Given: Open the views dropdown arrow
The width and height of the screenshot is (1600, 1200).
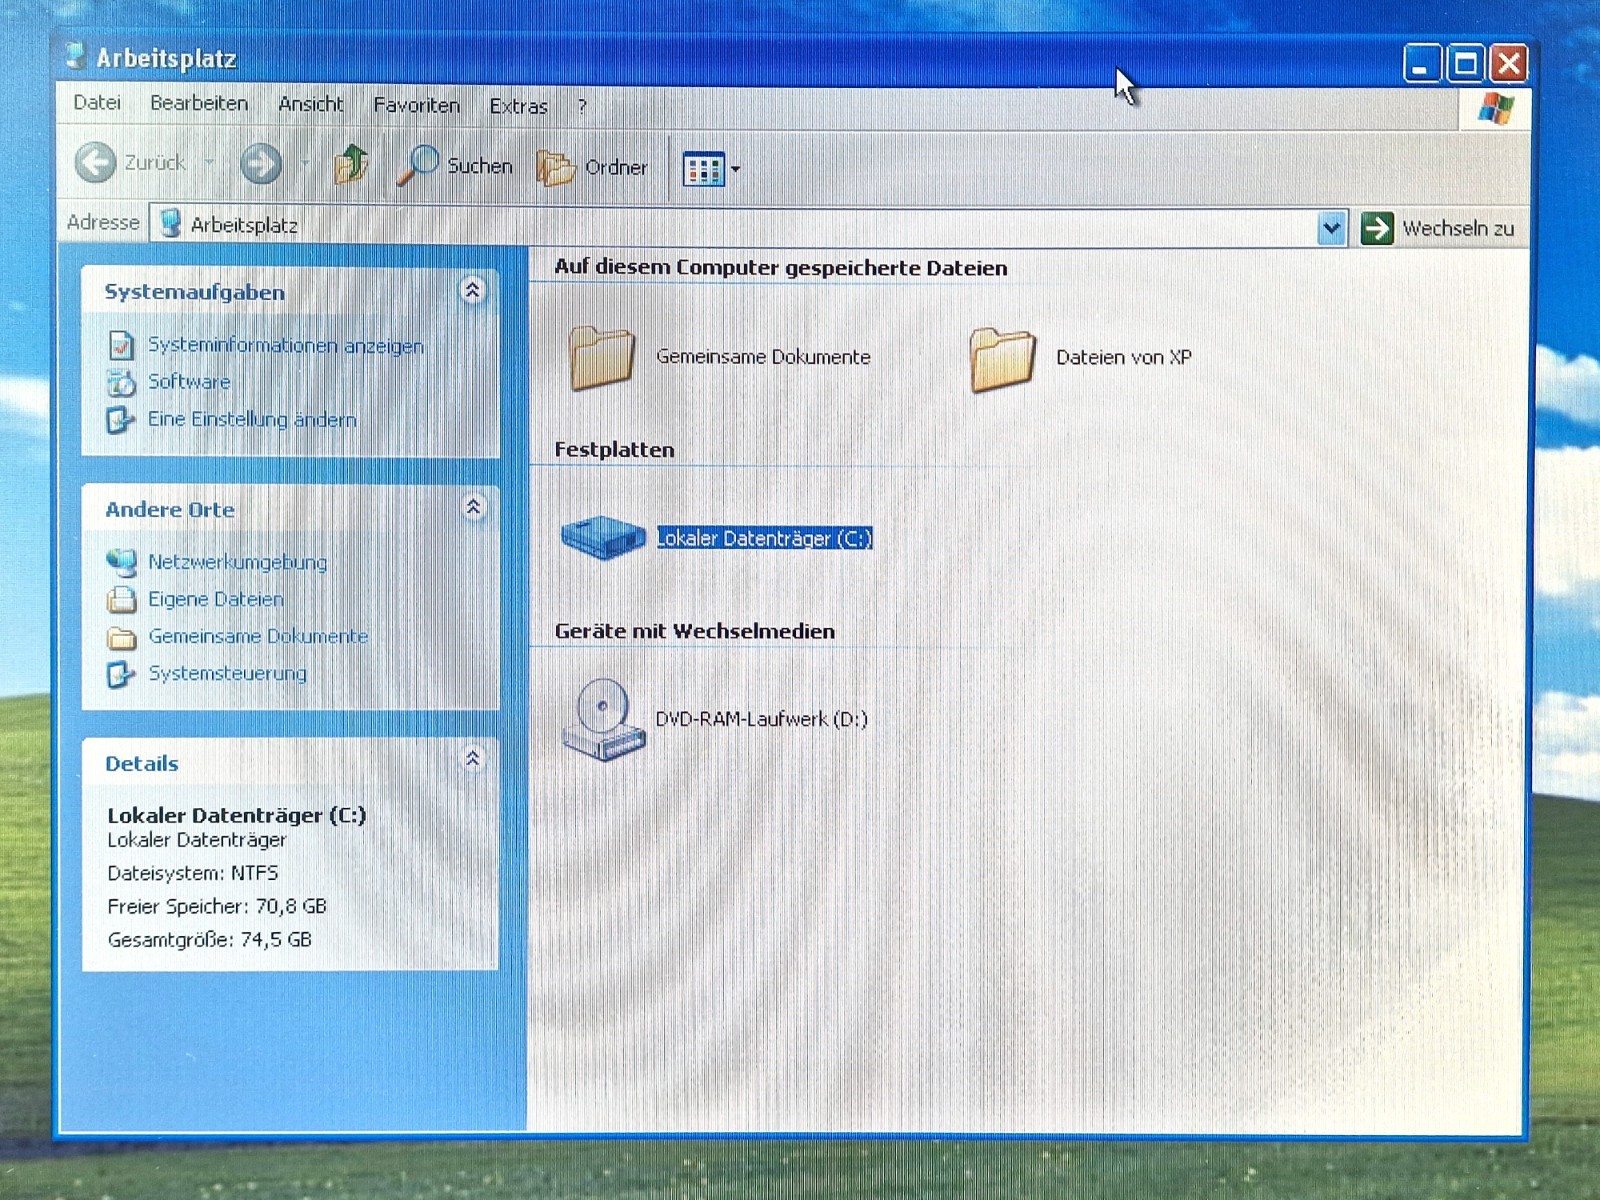Looking at the screenshot, I should tap(736, 169).
